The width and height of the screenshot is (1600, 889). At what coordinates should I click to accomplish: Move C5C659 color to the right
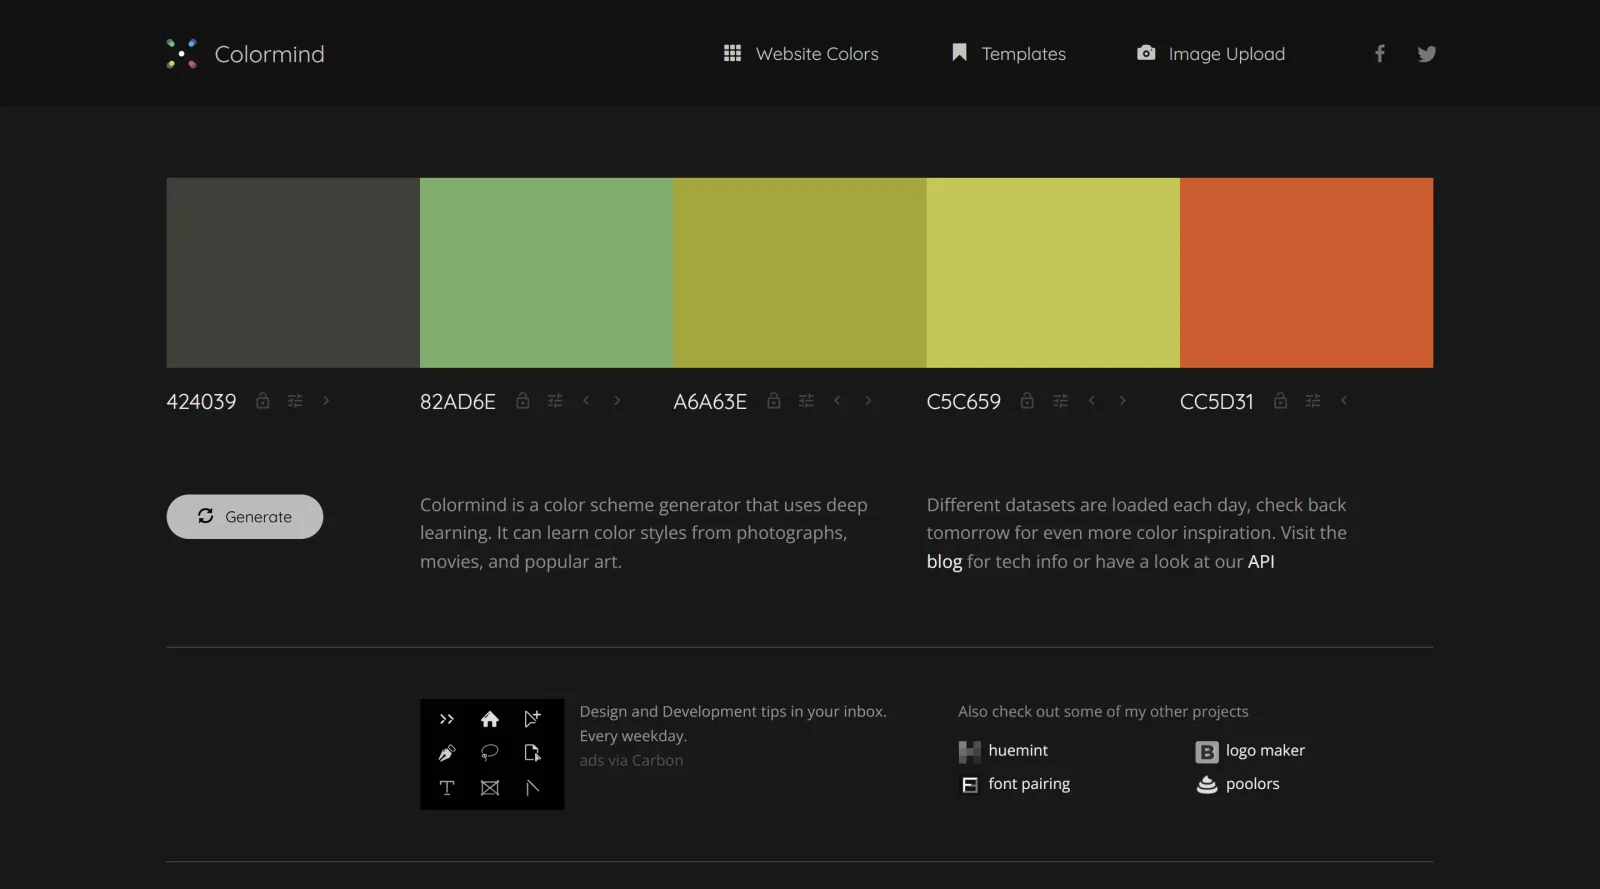pos(1123,401)
